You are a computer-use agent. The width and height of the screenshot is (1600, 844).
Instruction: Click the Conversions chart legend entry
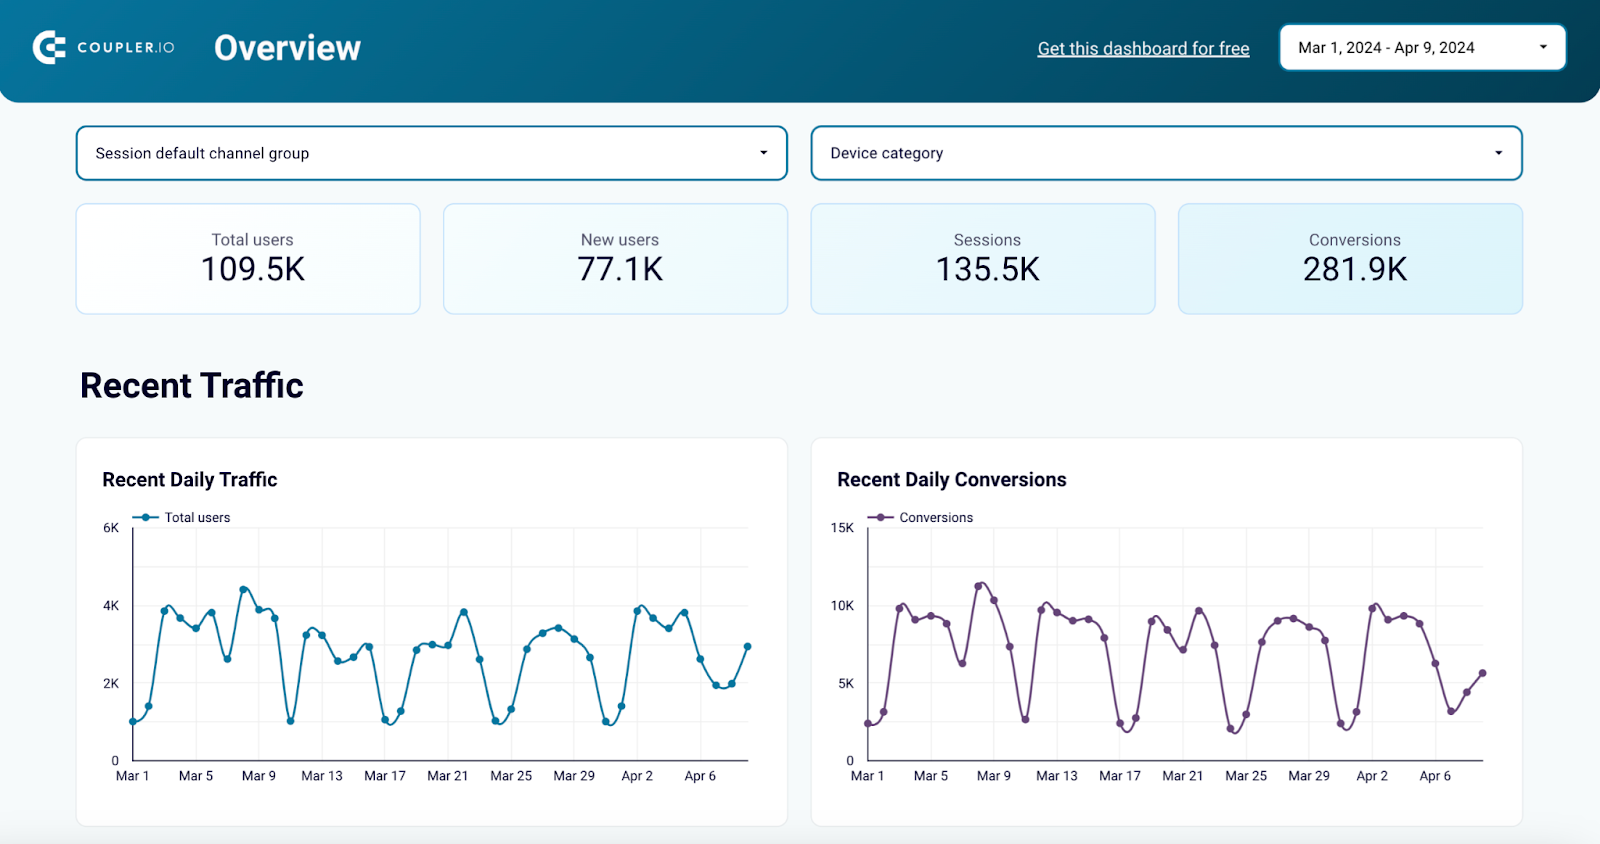tap(920, 517)
